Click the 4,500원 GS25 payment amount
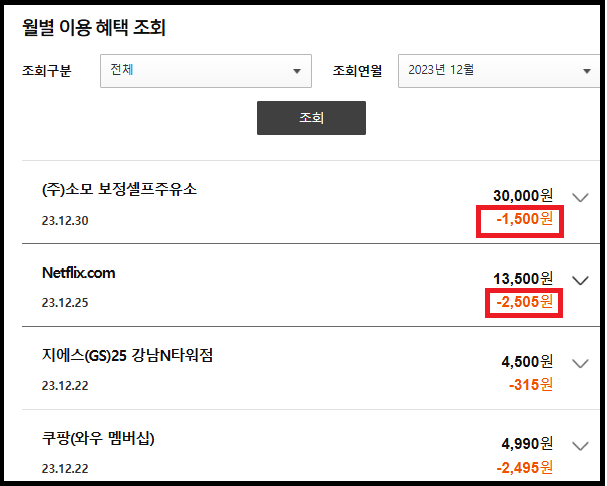This screenshot has height=486, width=607. (527, 361)
